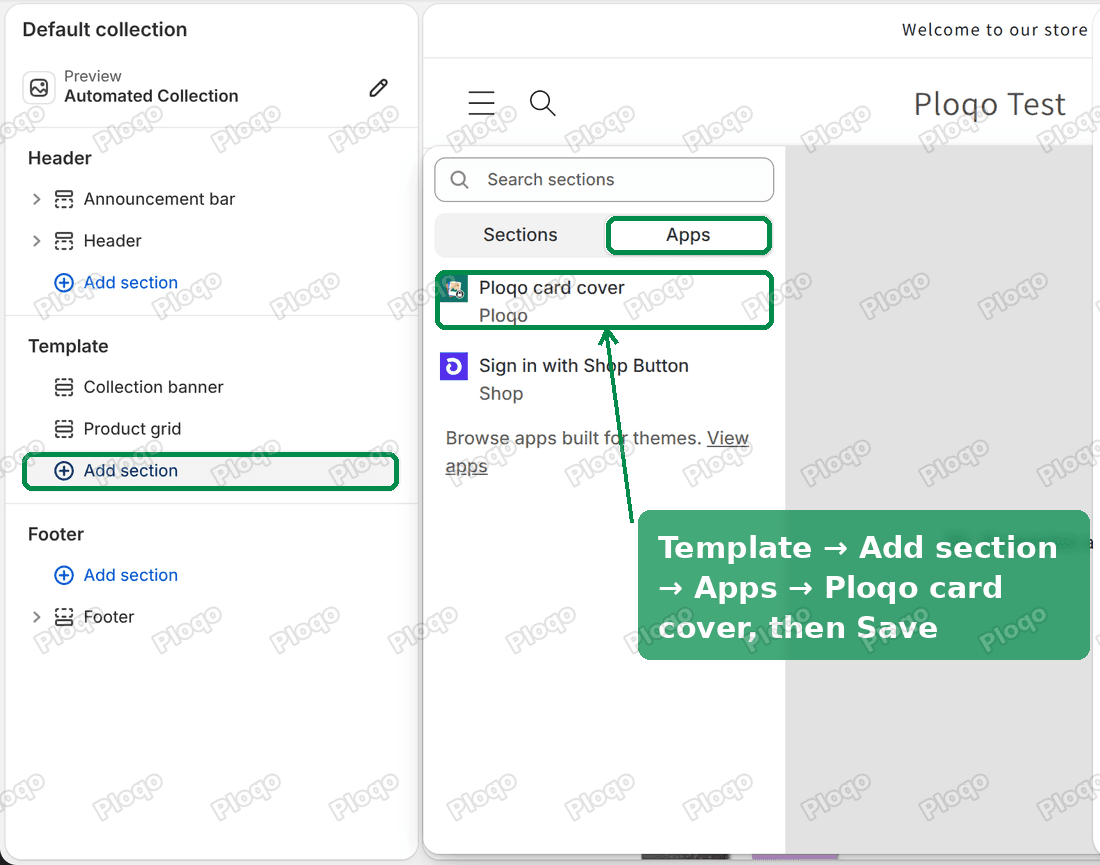
Task: Open the hamburger menu in store preview
Action: (x=482, y=103)
